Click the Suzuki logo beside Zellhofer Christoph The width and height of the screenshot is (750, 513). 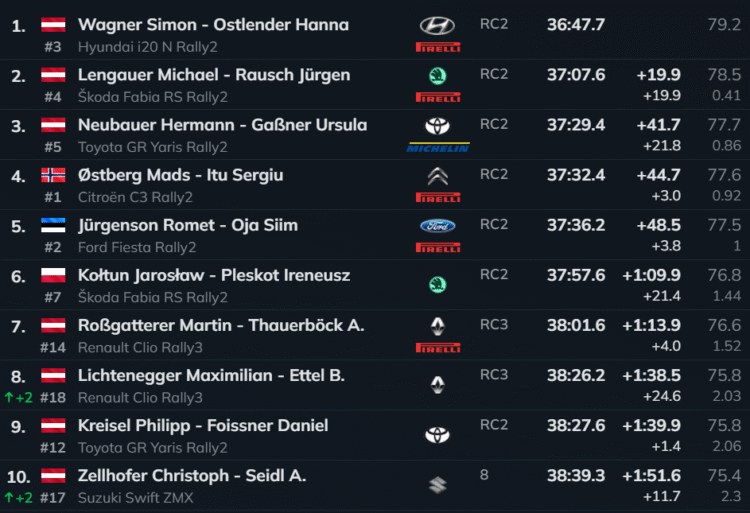point(437,486)
